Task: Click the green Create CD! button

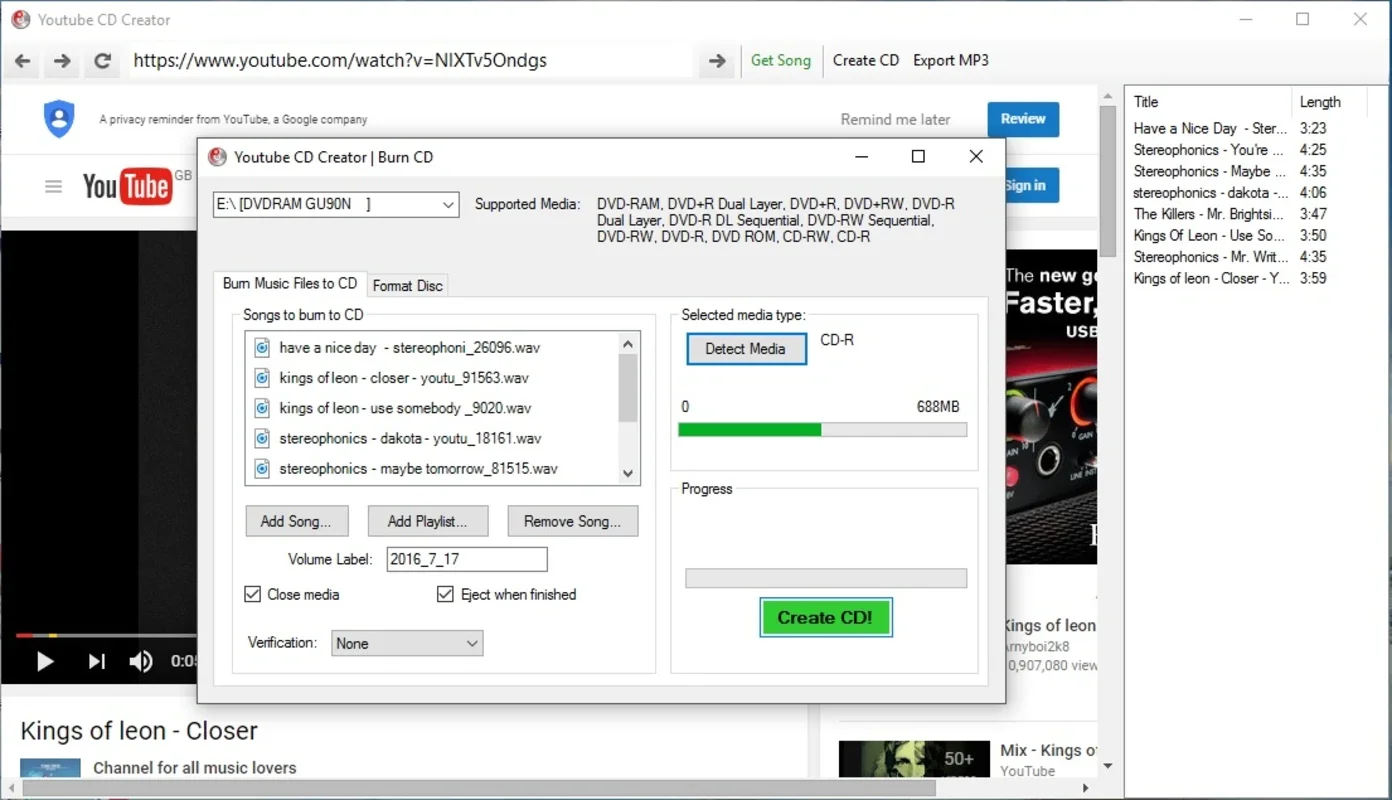Action: click(825, 618)
